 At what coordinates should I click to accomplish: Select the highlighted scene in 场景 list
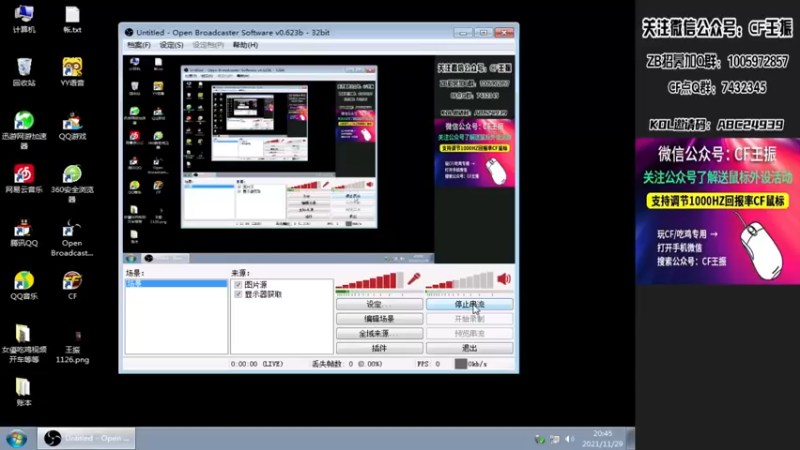pyautogui.click(x=176, y=284)
